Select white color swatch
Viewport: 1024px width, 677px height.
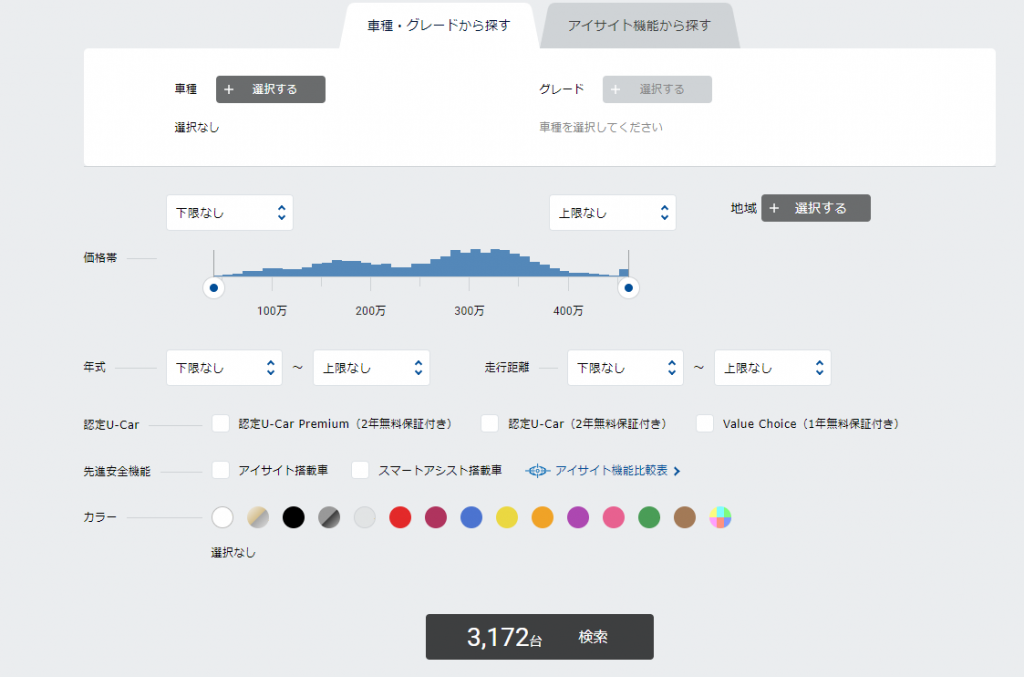pyautogui.click(x=223, y=518)
